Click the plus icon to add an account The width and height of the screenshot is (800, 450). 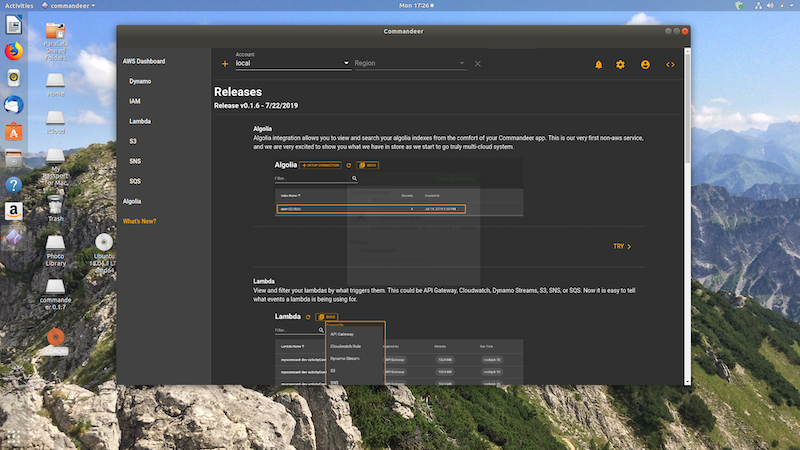point(224,64)
